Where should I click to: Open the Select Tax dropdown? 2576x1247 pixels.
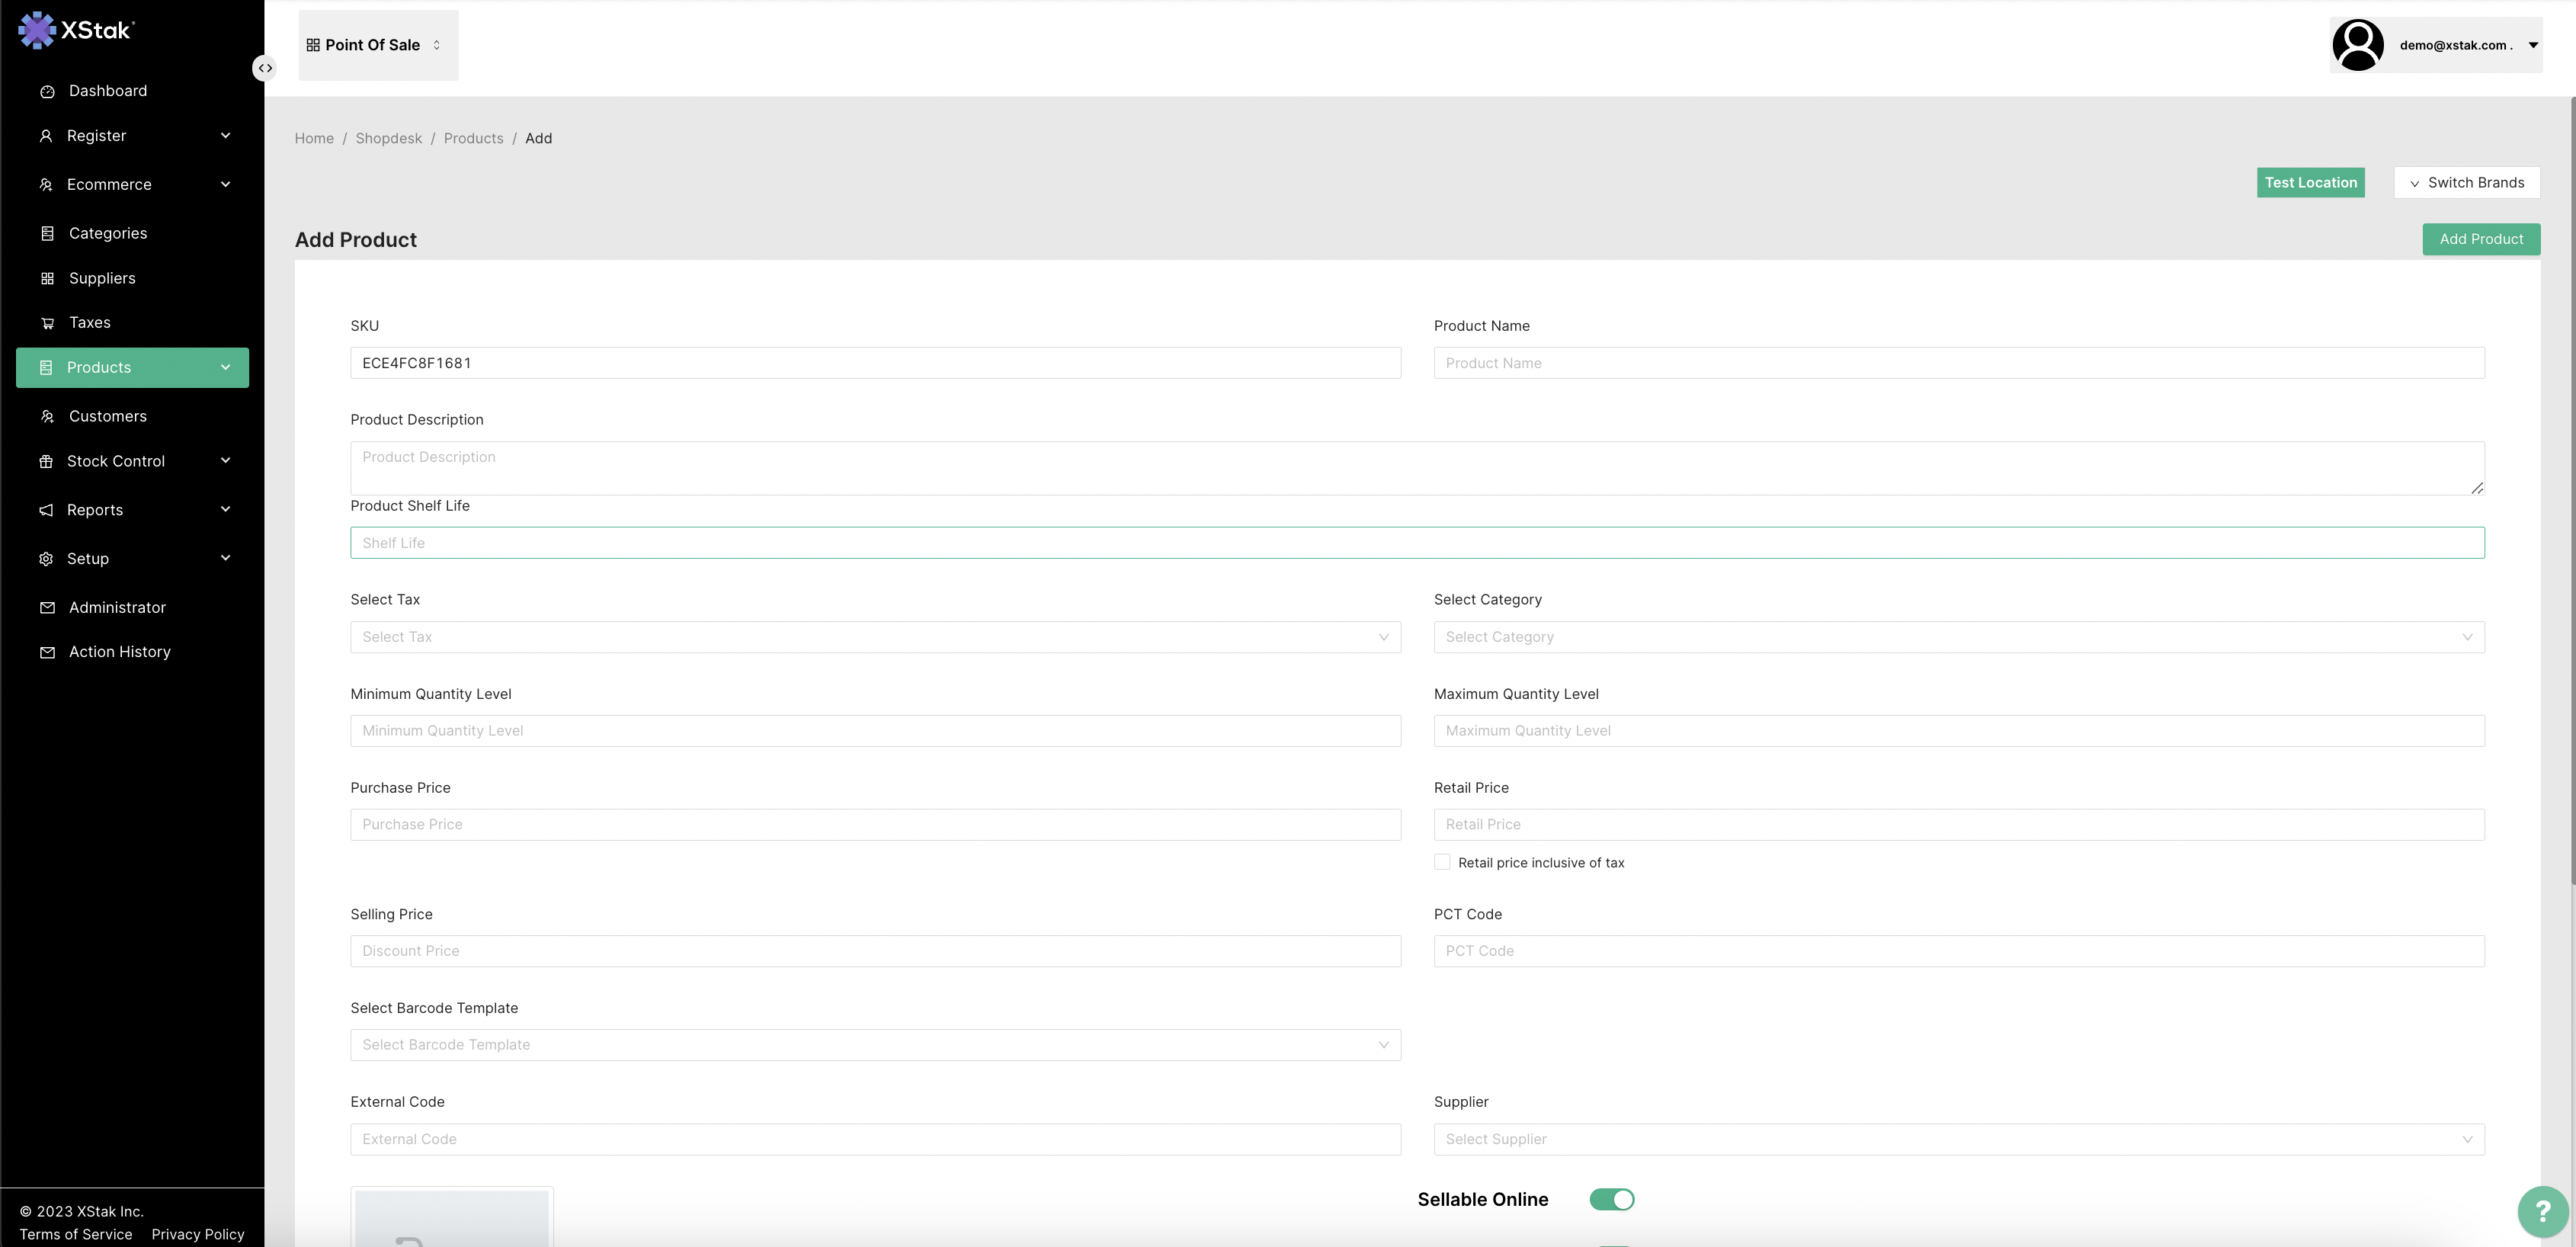(875, 637)
